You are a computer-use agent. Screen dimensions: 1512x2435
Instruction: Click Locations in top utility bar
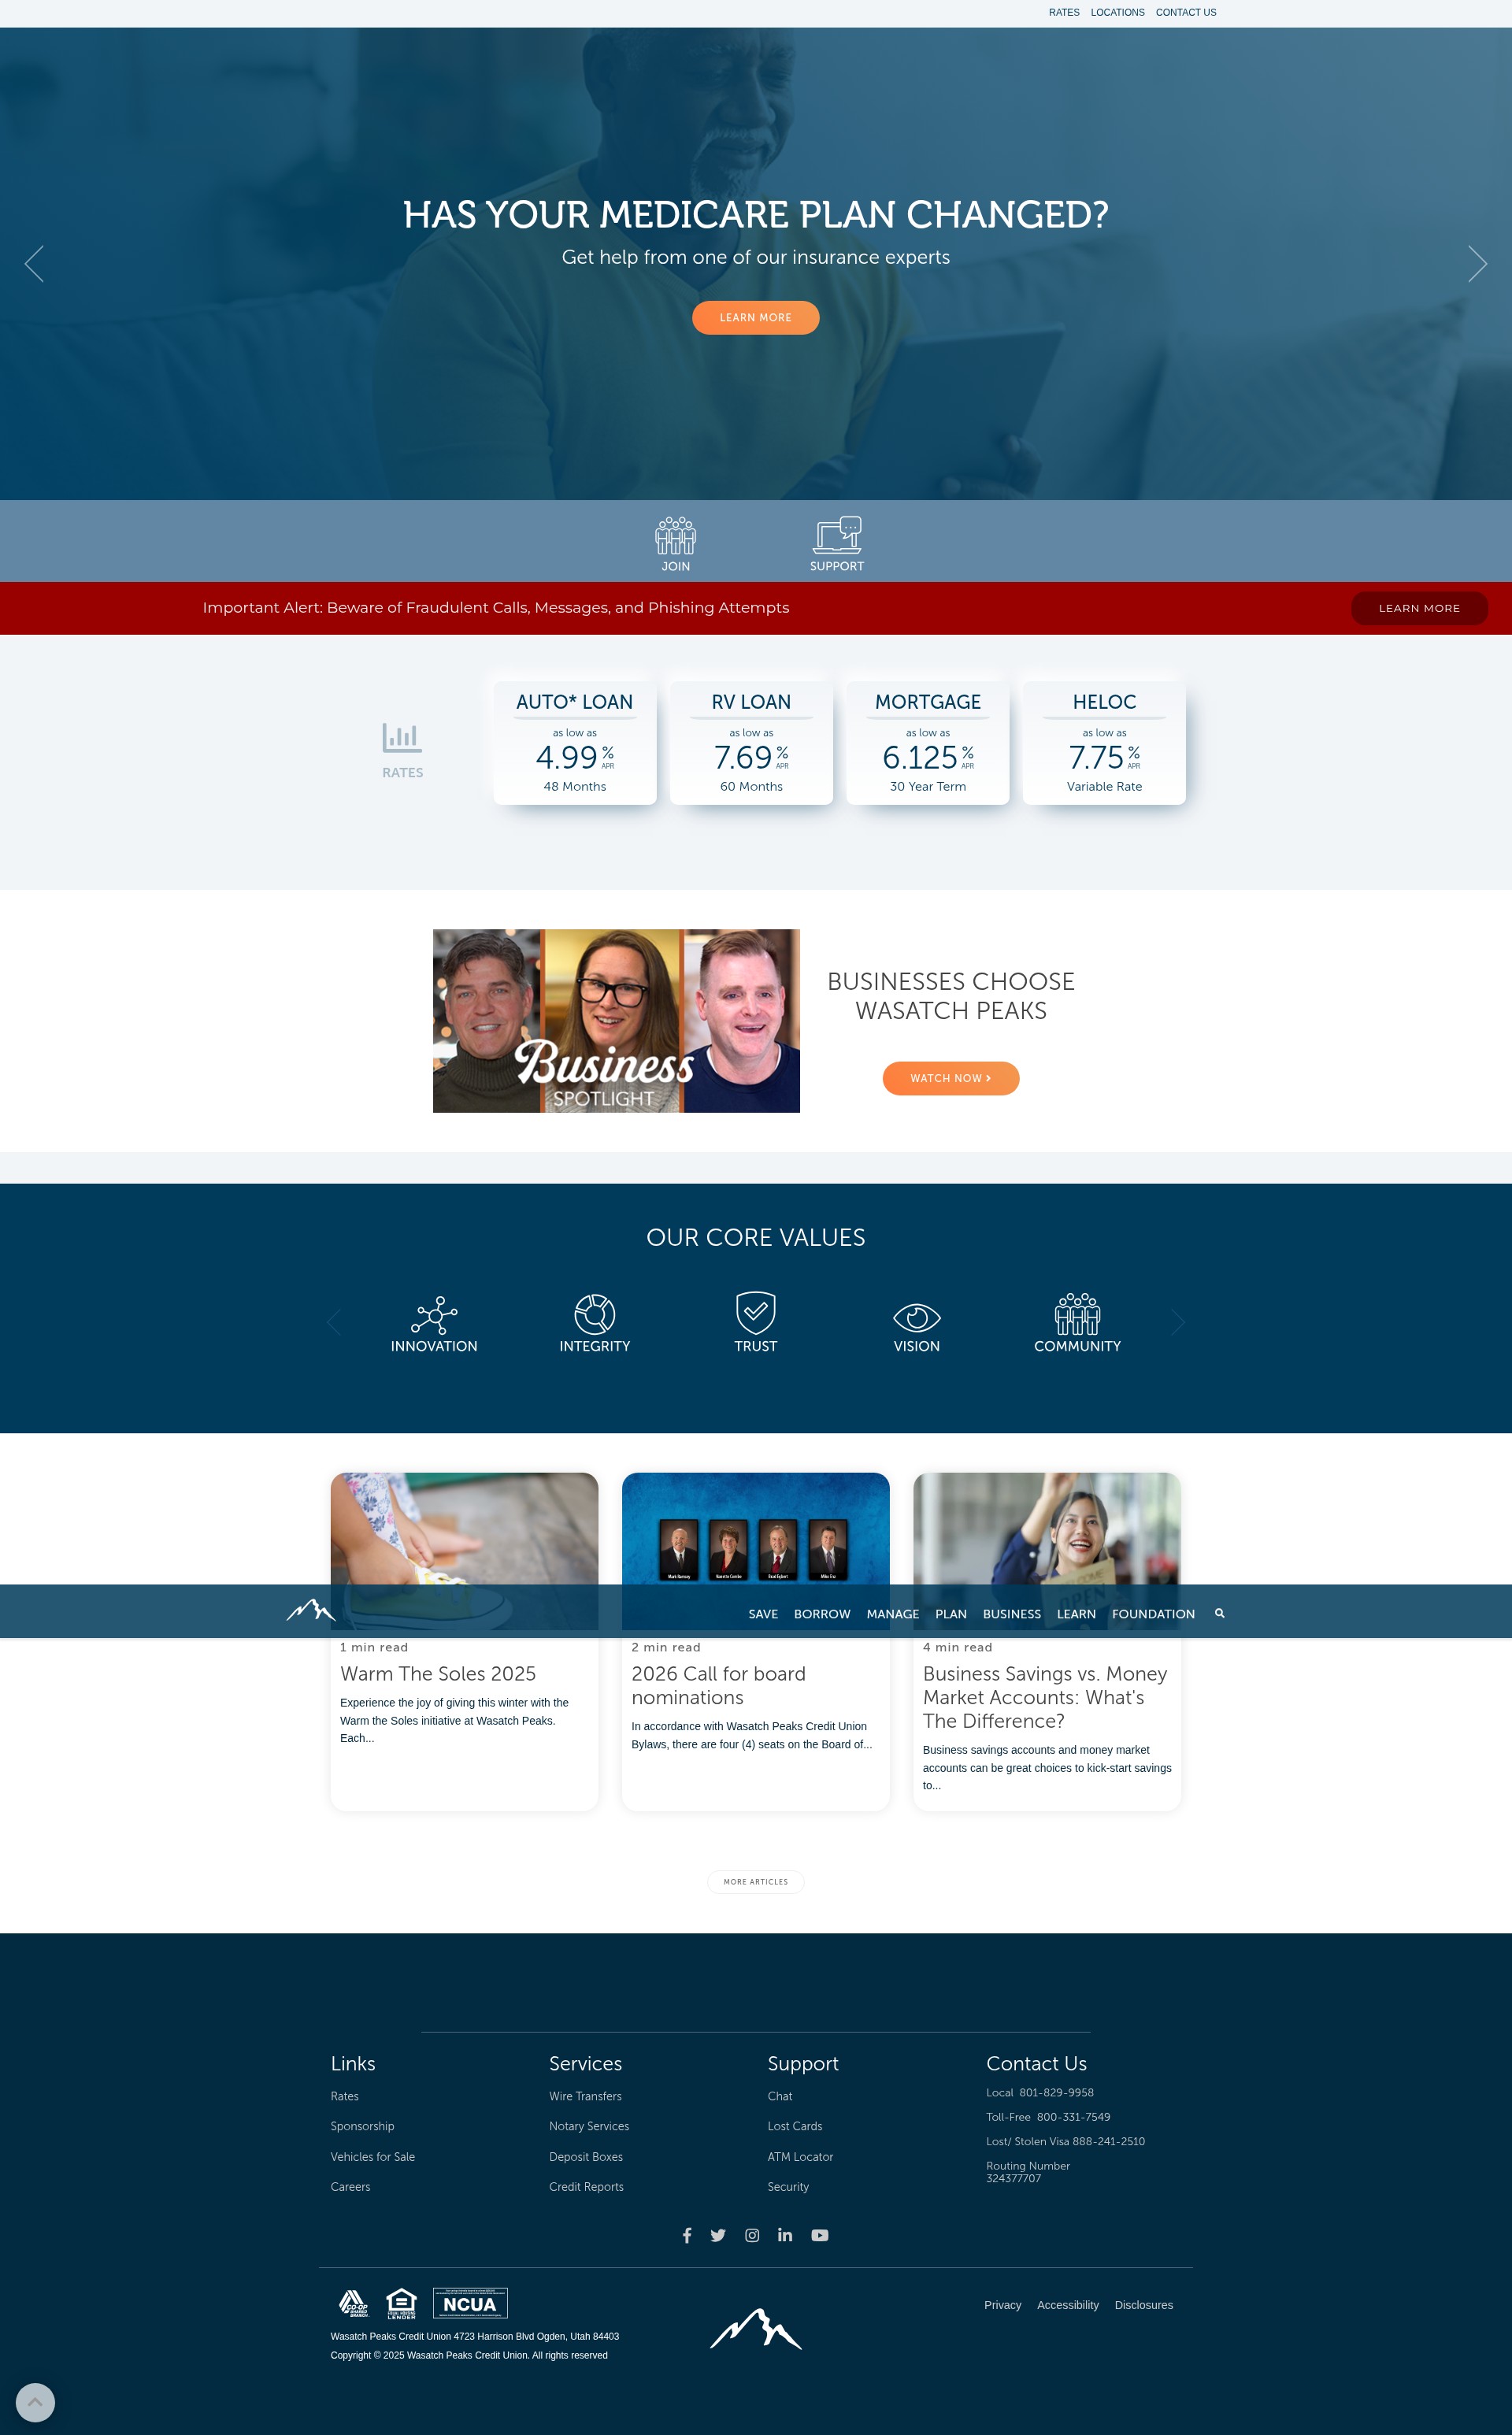pos(1117,13)
